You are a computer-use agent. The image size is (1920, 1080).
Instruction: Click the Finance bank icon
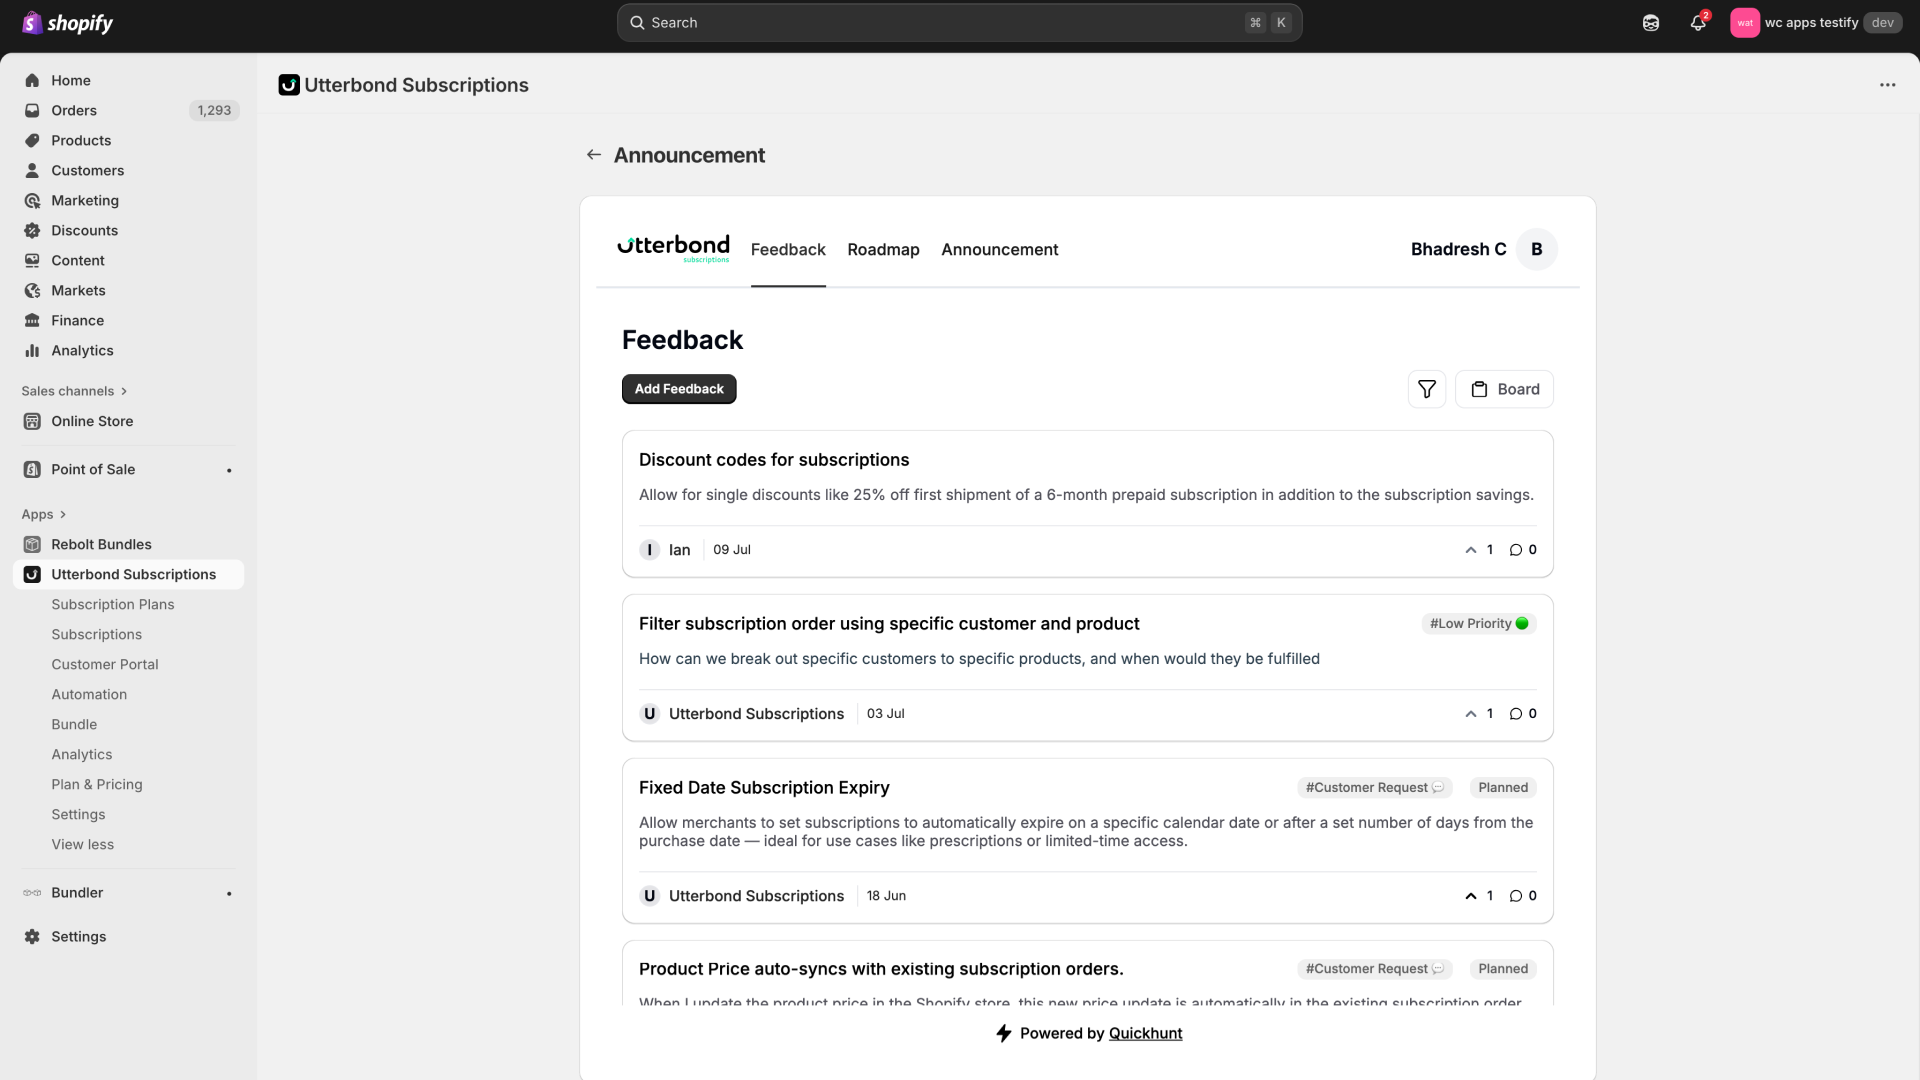pyautogui.click(x=32, y=320)
